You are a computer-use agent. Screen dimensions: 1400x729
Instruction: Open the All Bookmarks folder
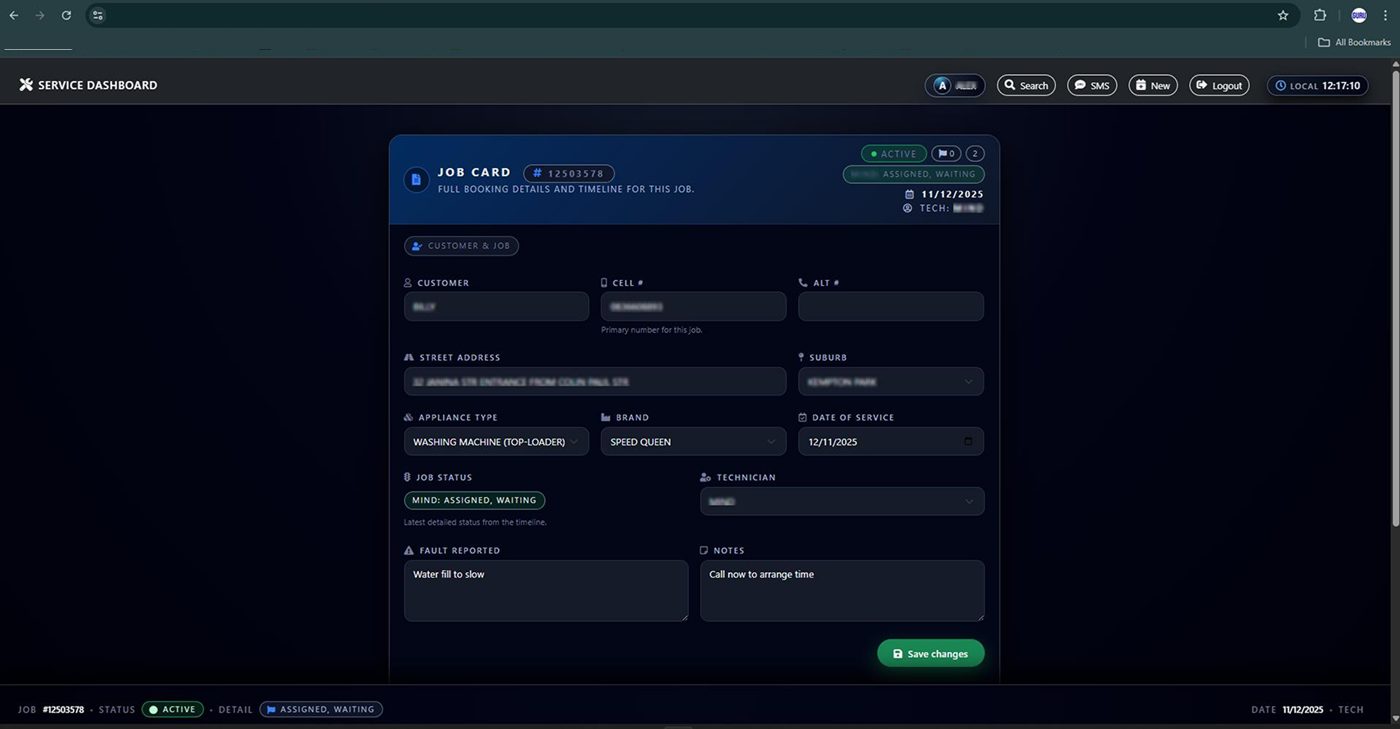[1354, 42]
